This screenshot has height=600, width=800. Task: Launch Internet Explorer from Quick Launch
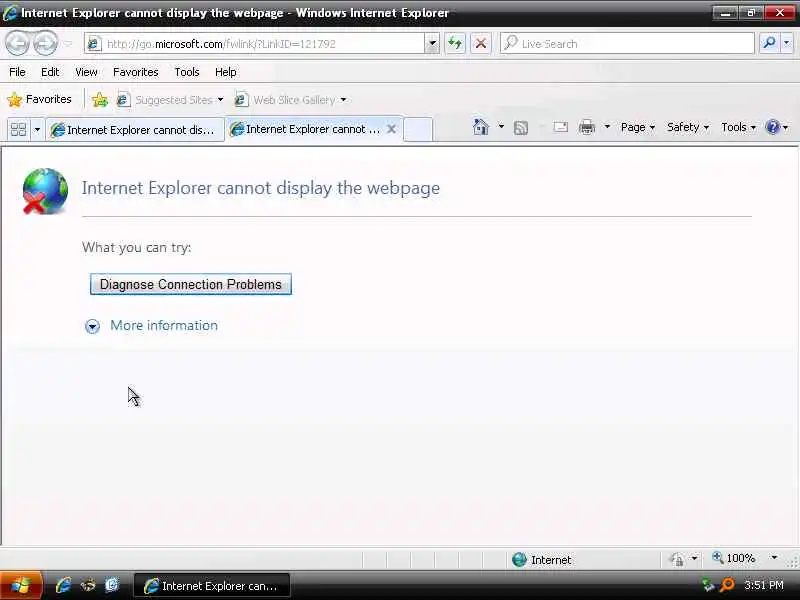pos(63,585)
